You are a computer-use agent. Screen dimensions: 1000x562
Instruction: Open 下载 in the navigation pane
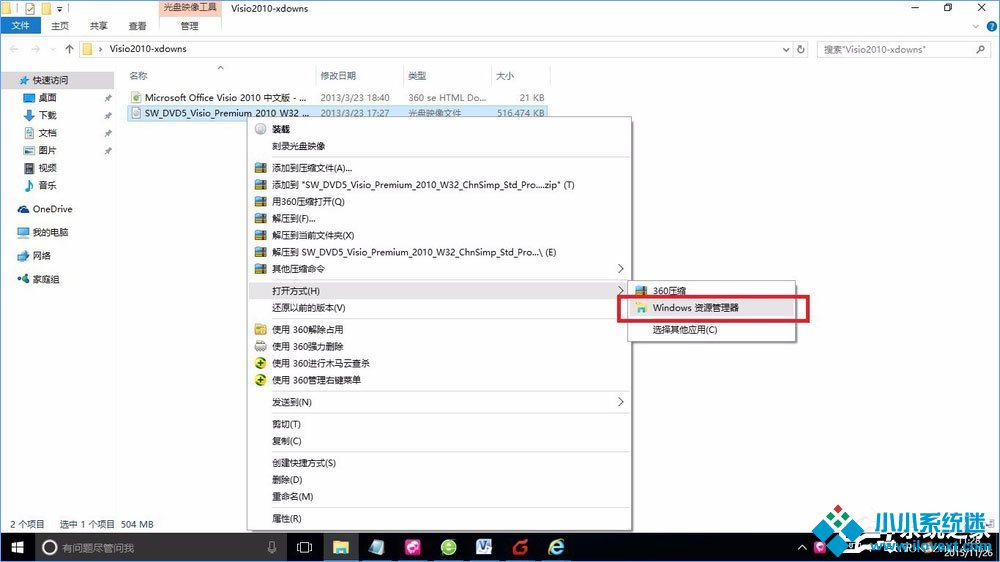tap(47, 115)
